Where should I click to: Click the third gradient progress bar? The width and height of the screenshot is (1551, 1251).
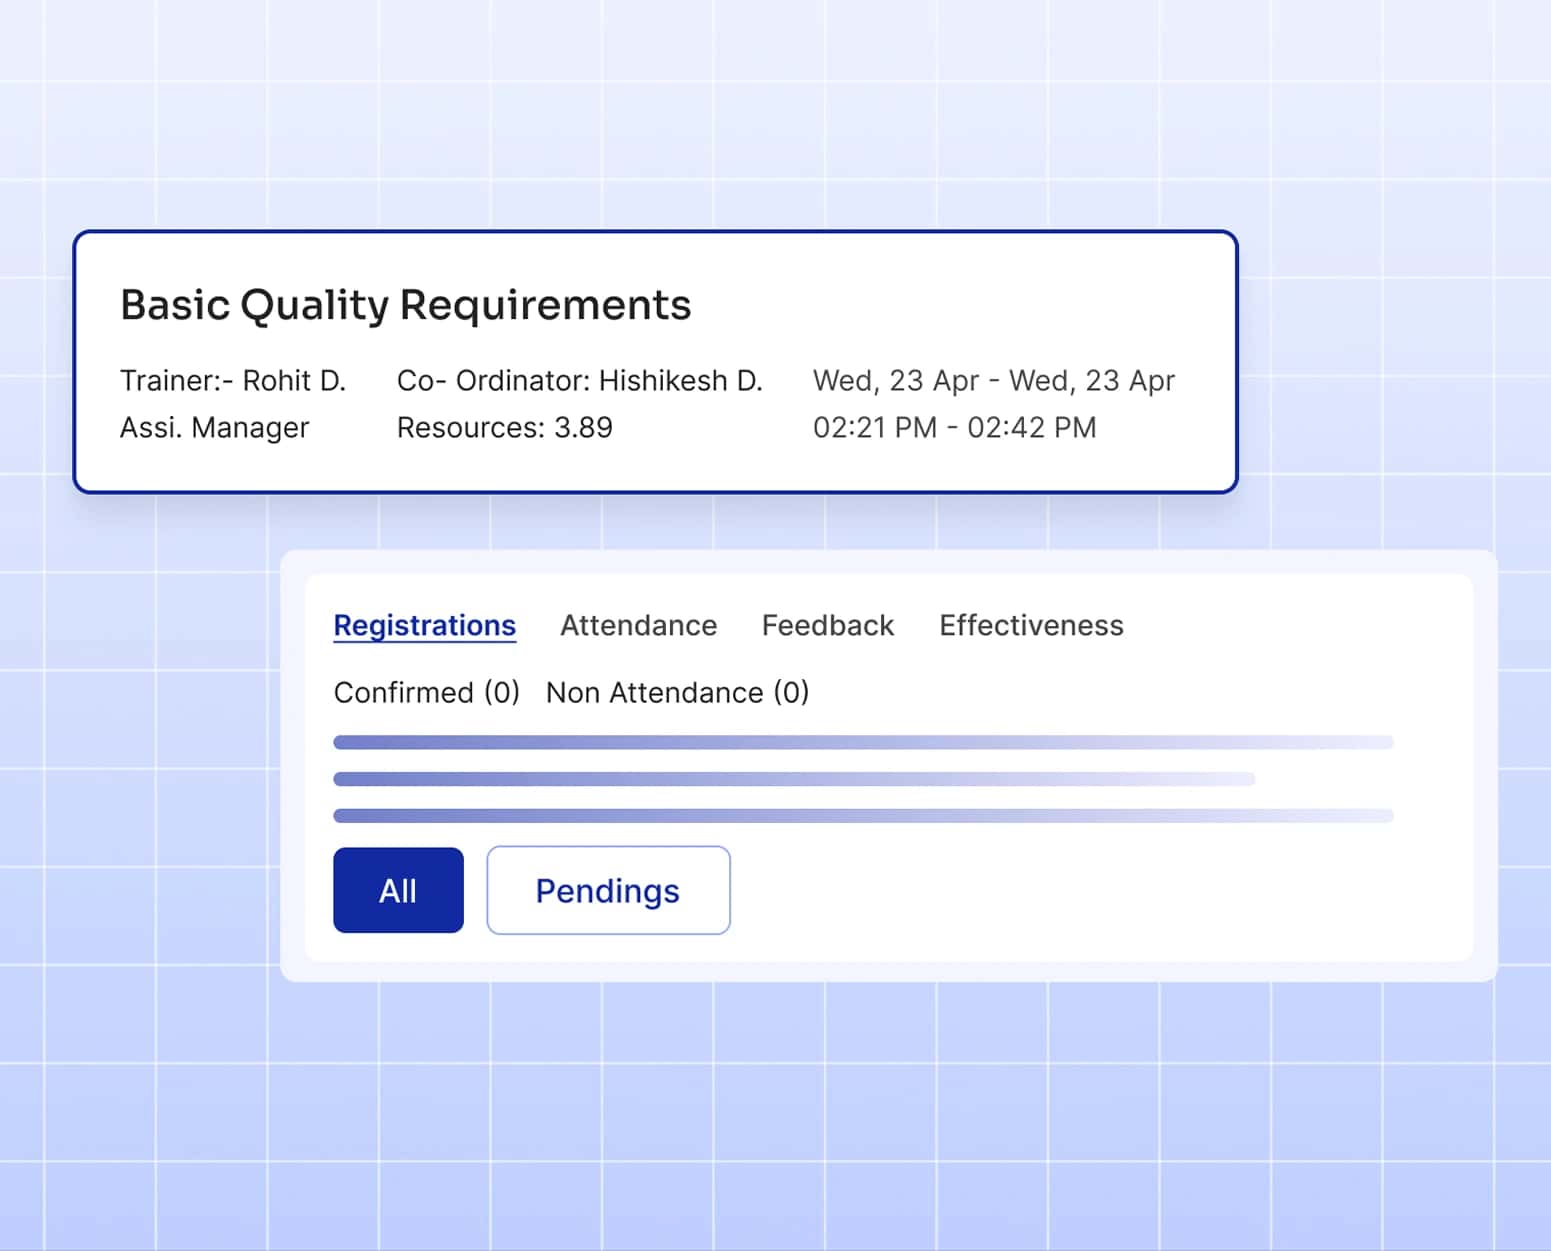coord(862,815)
